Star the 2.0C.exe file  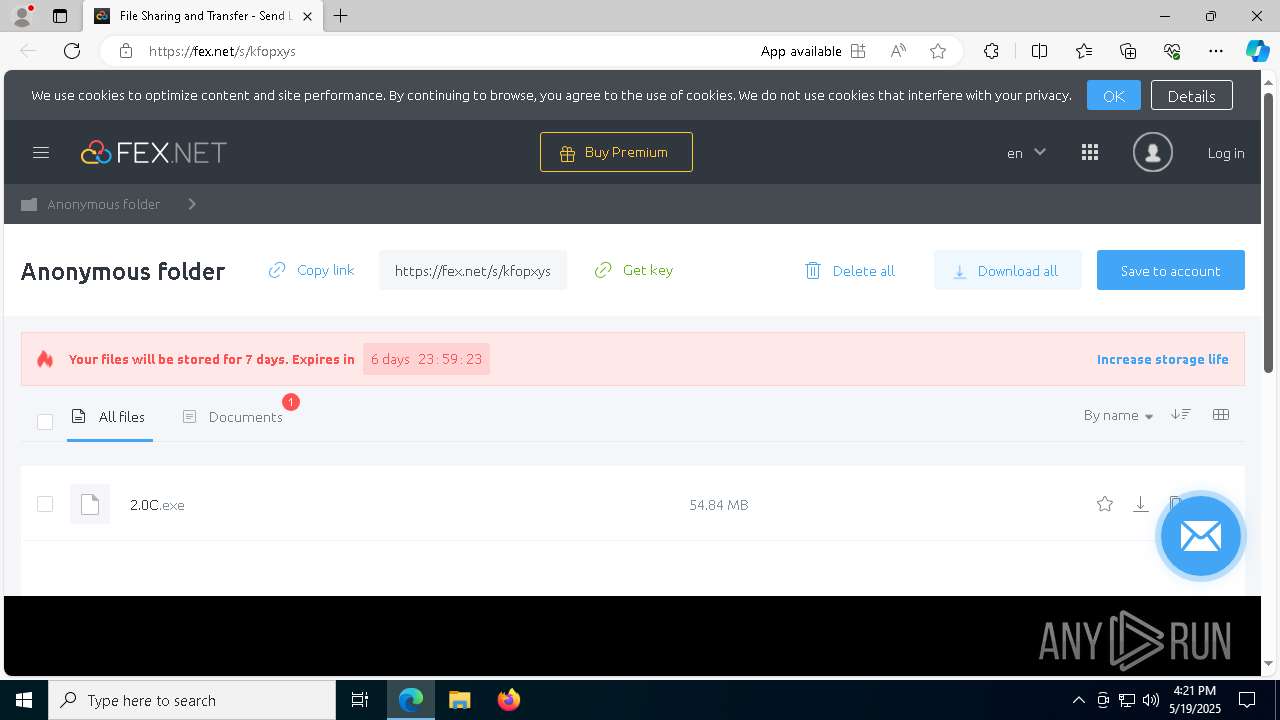1105,504
